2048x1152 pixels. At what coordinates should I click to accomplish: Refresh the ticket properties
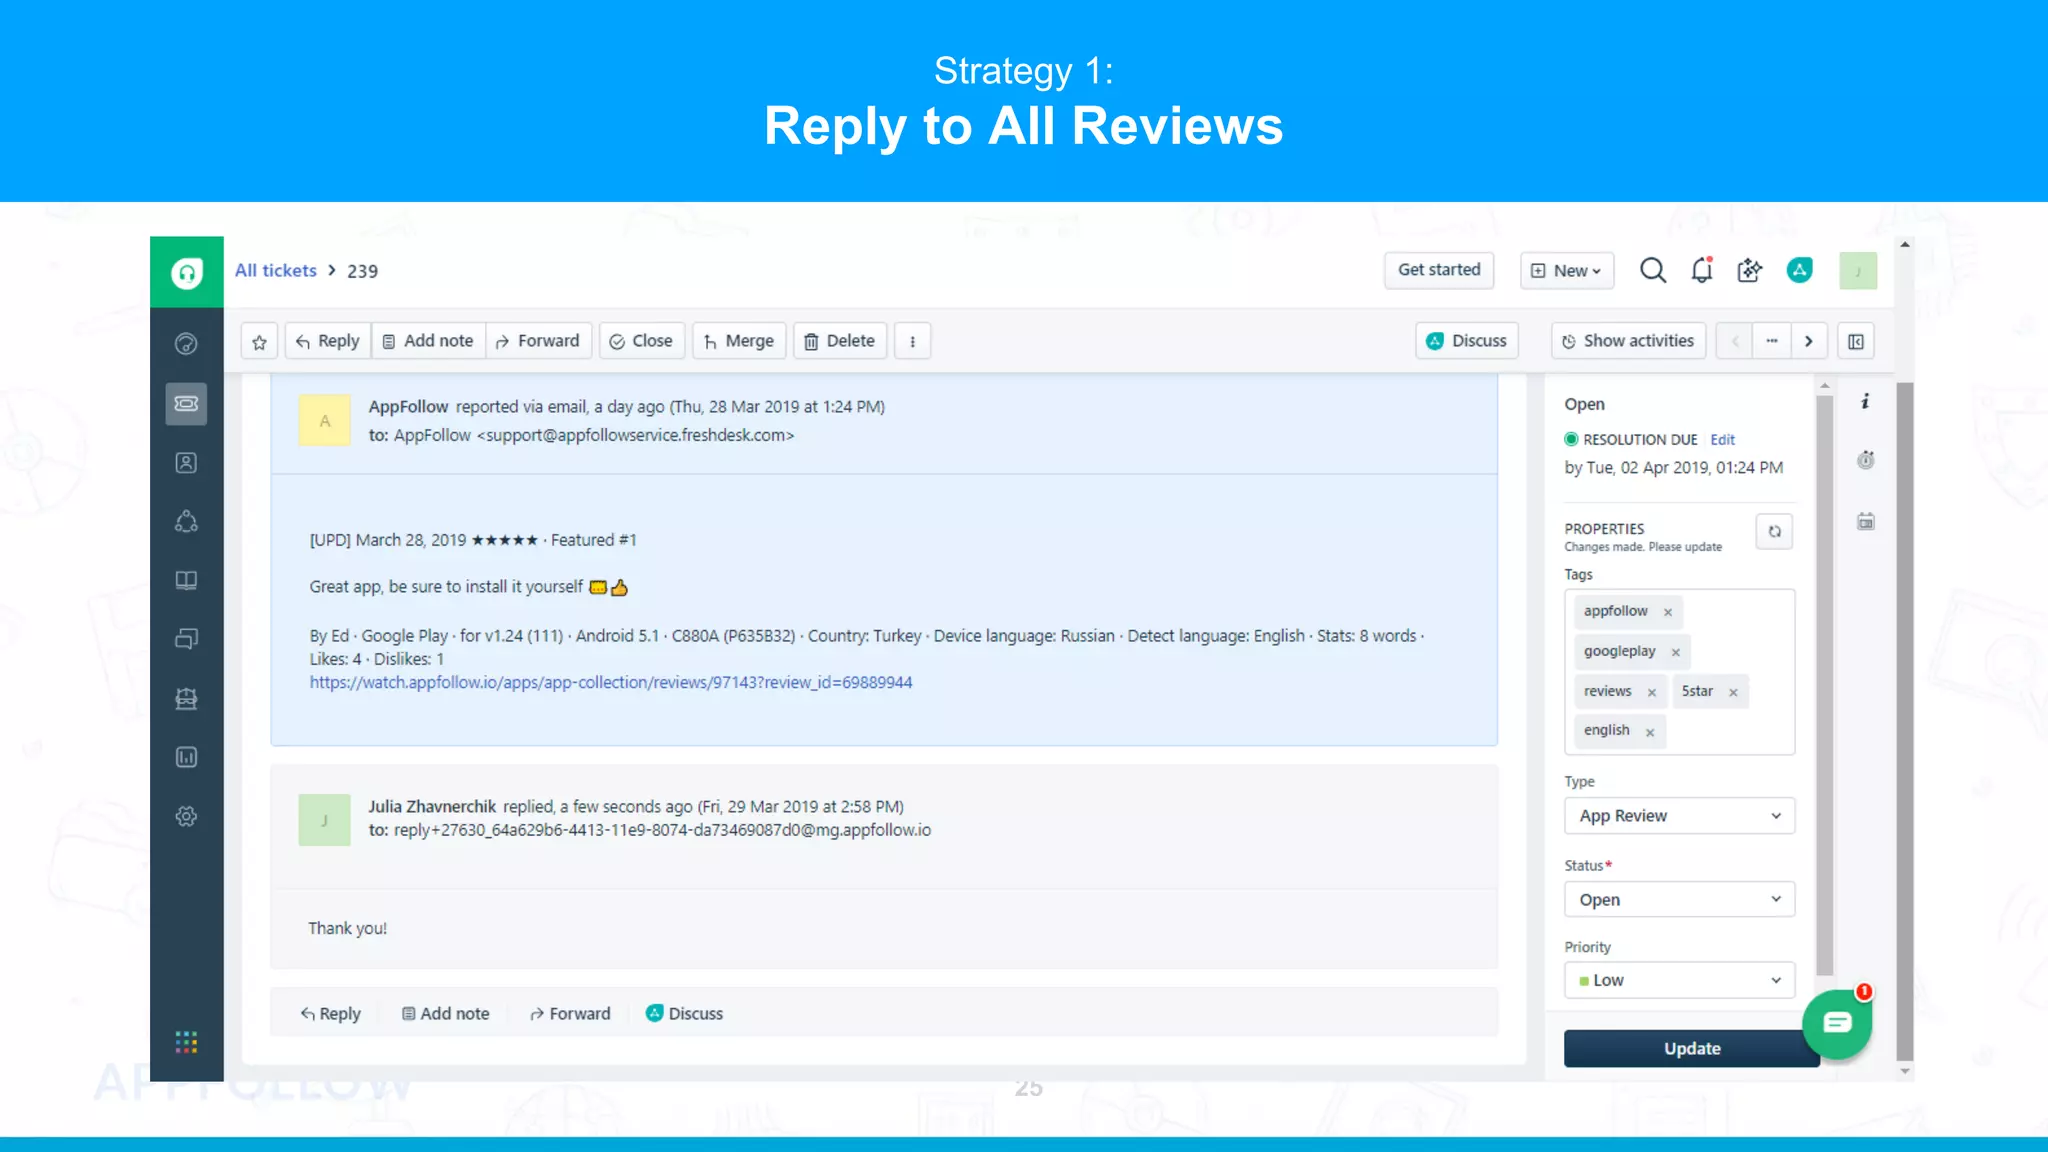pyautogui.click(x=1774, y=532)
